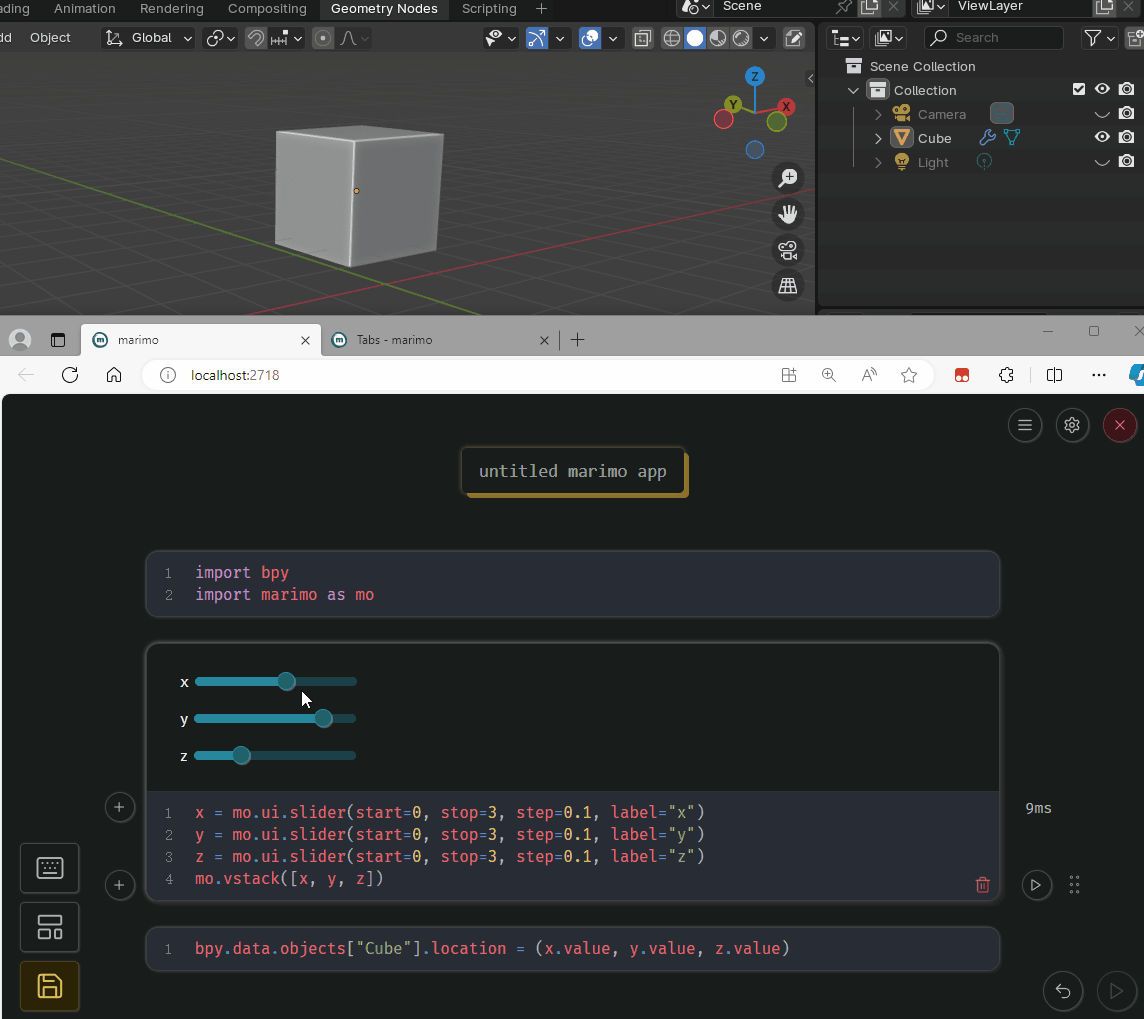Hide Collection in viewport via eye icon
Image resolution: width=1144 pixels, height=1019 pixels.
pyautogui.click(x=1102, y=89)
